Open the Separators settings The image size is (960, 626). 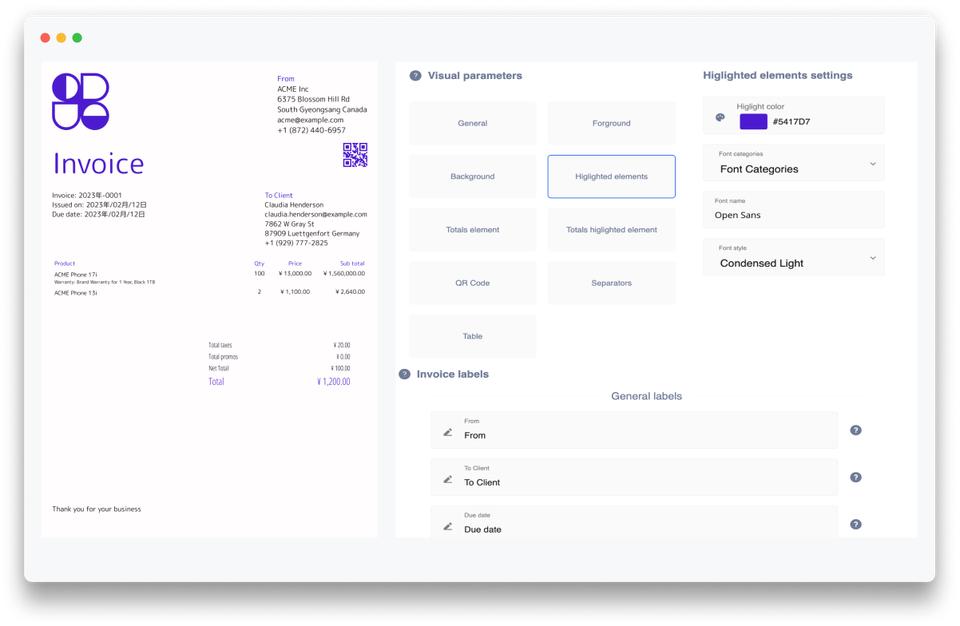(x=611, y=282)
